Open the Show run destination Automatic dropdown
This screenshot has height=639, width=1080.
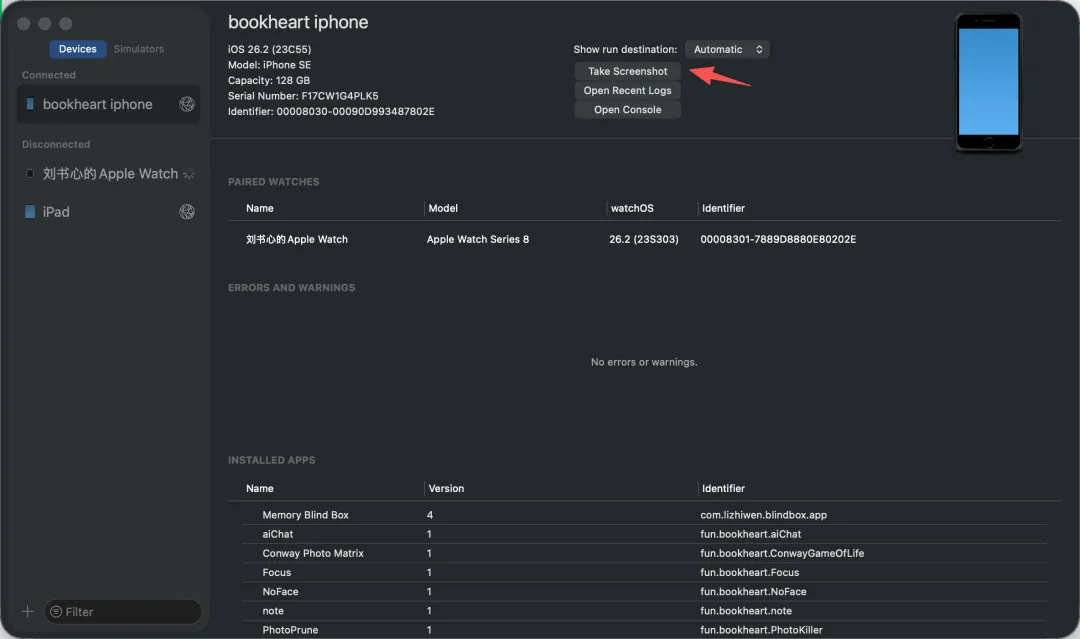pos(727,49)
